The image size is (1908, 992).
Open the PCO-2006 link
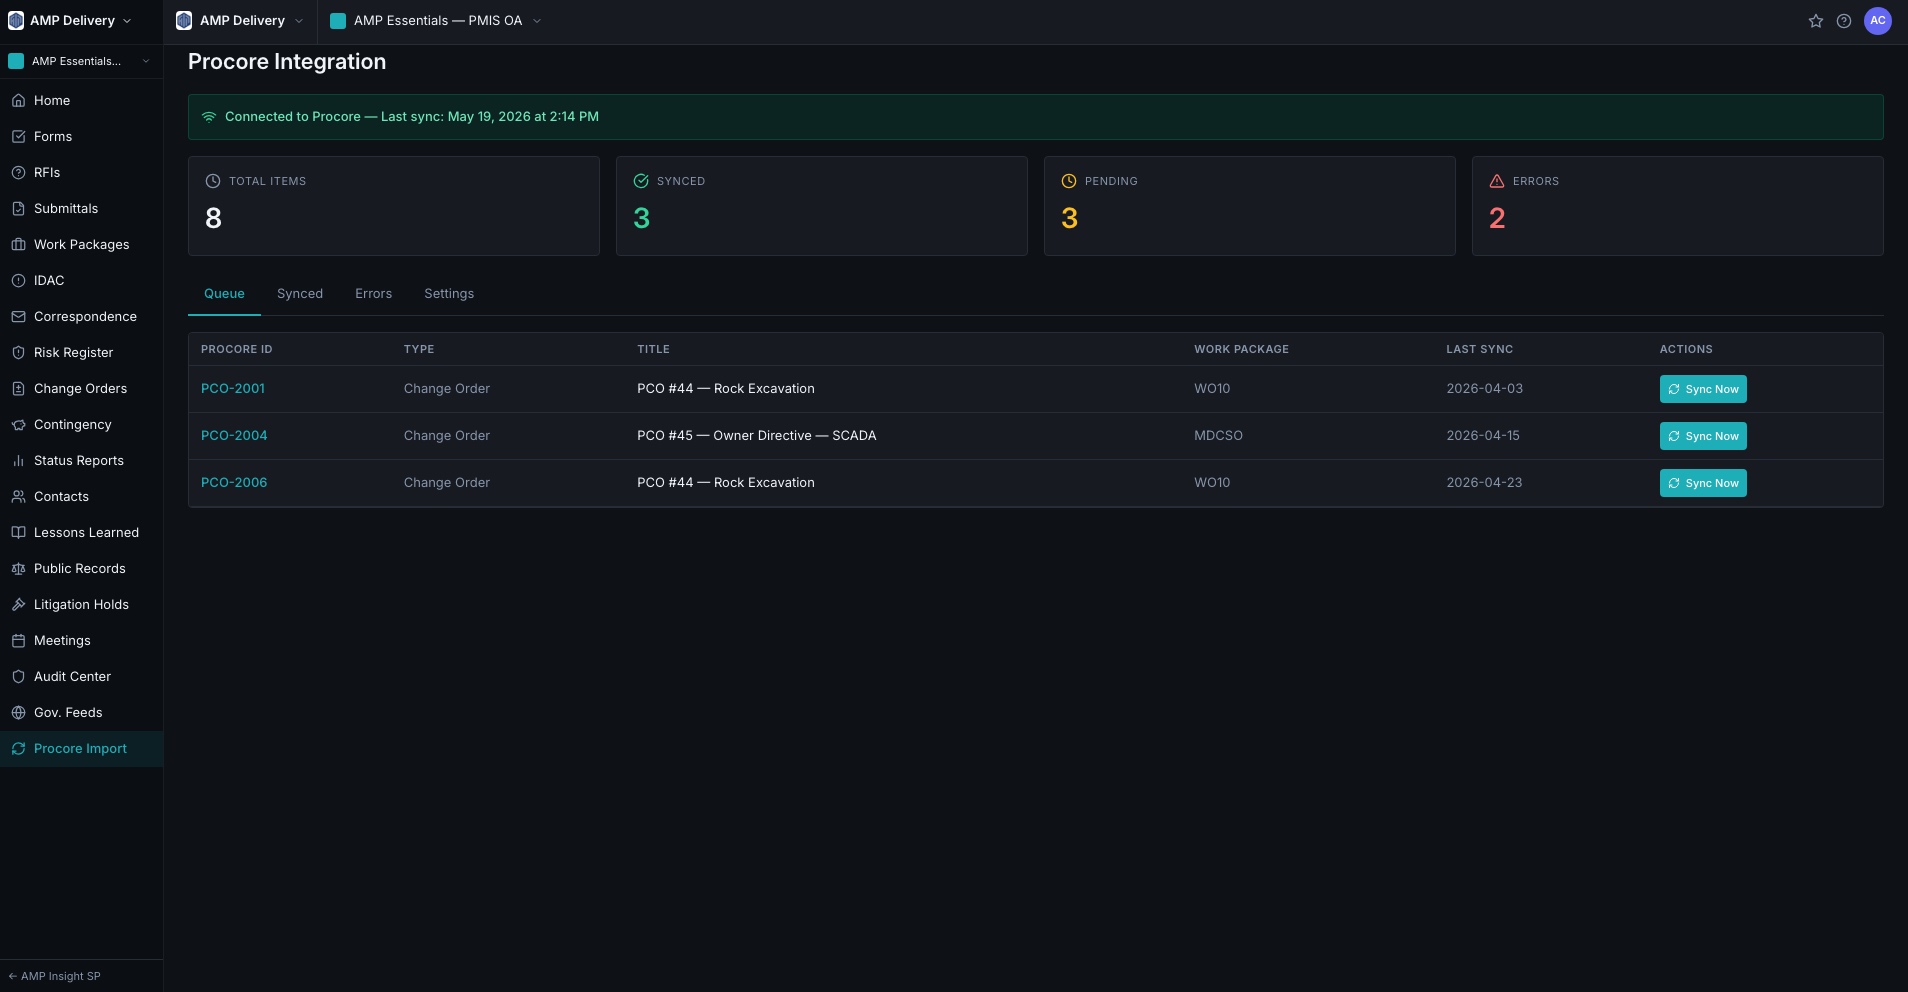point(234,483)
